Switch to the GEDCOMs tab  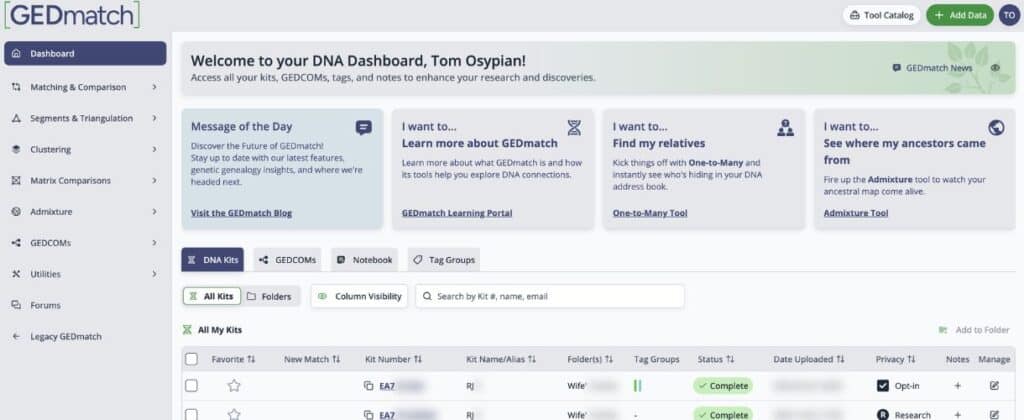click(287, 260)
